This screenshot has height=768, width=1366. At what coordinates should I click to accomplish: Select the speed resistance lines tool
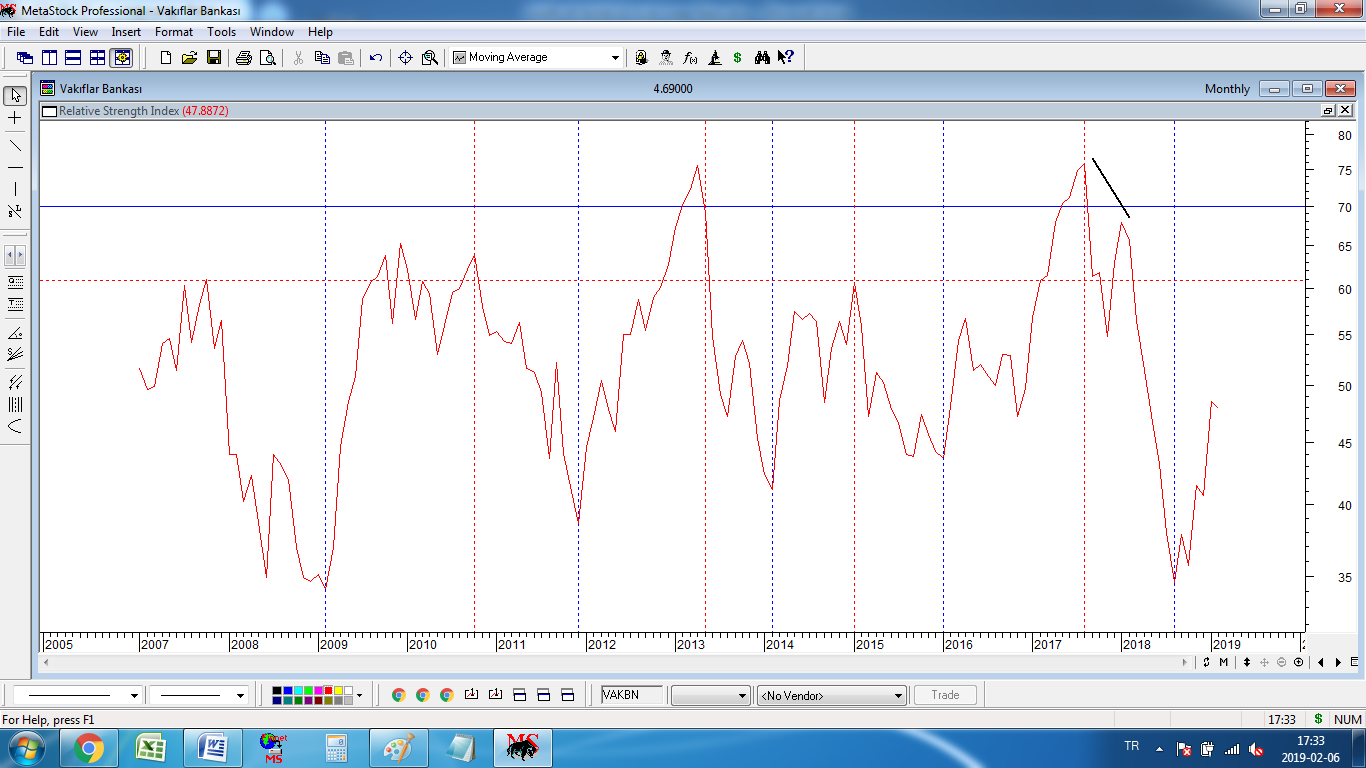15,354
